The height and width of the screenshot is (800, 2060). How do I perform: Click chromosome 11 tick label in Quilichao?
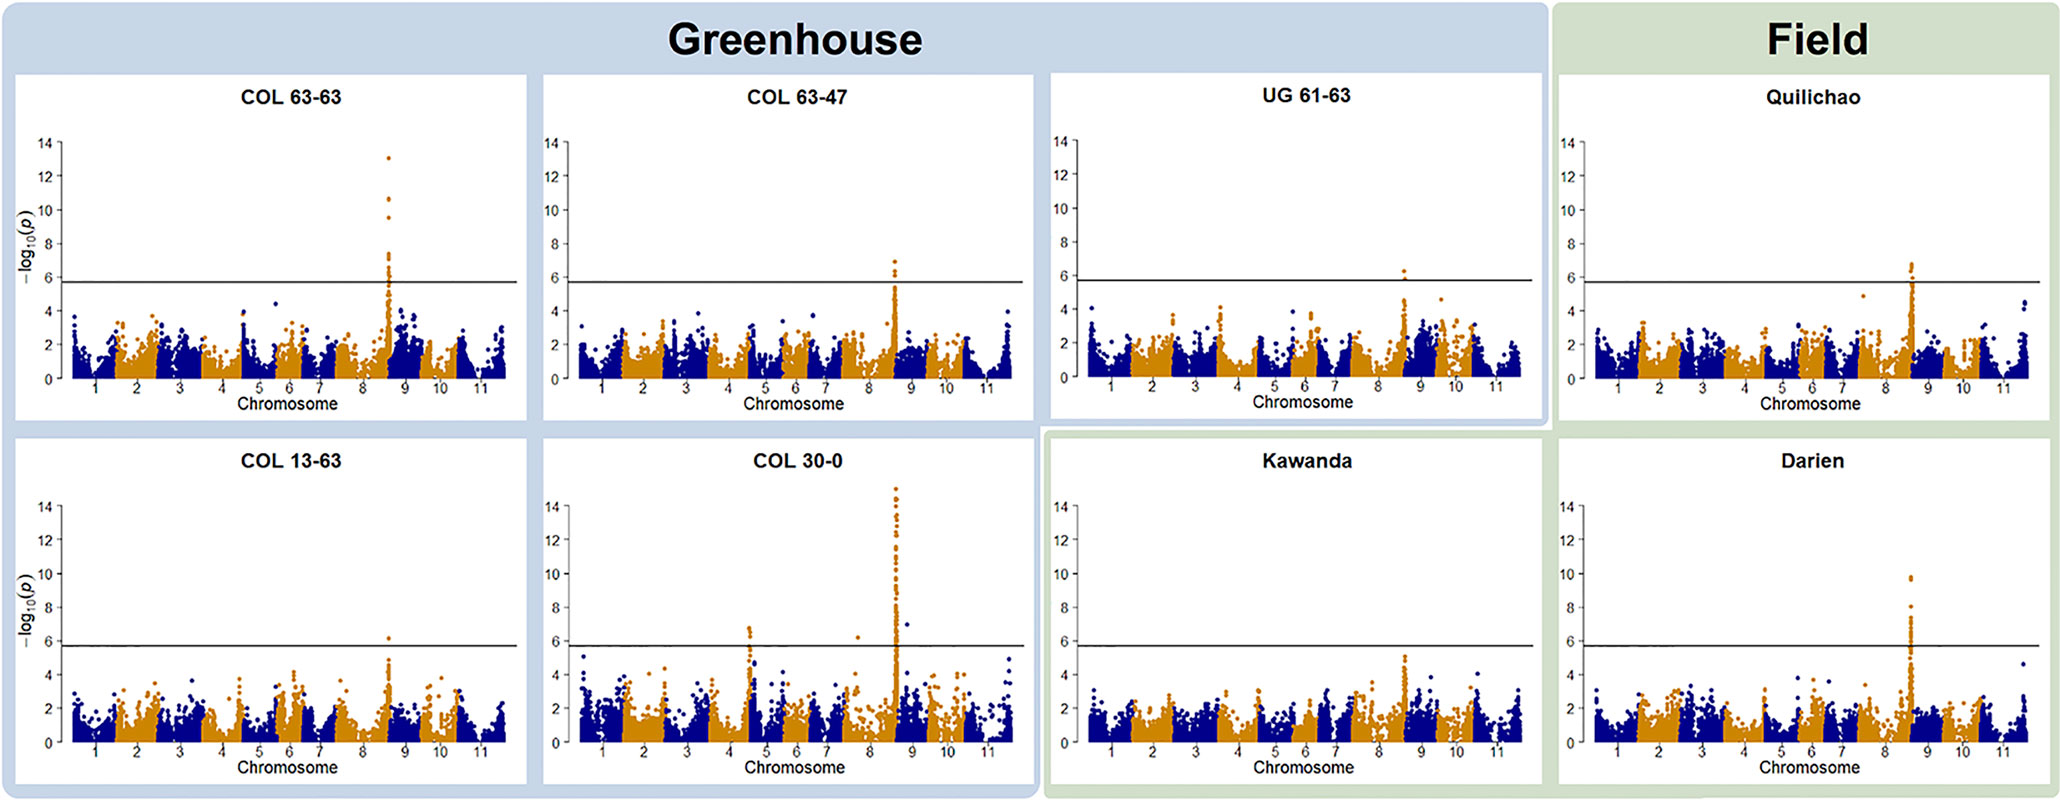click(2003, 388)
